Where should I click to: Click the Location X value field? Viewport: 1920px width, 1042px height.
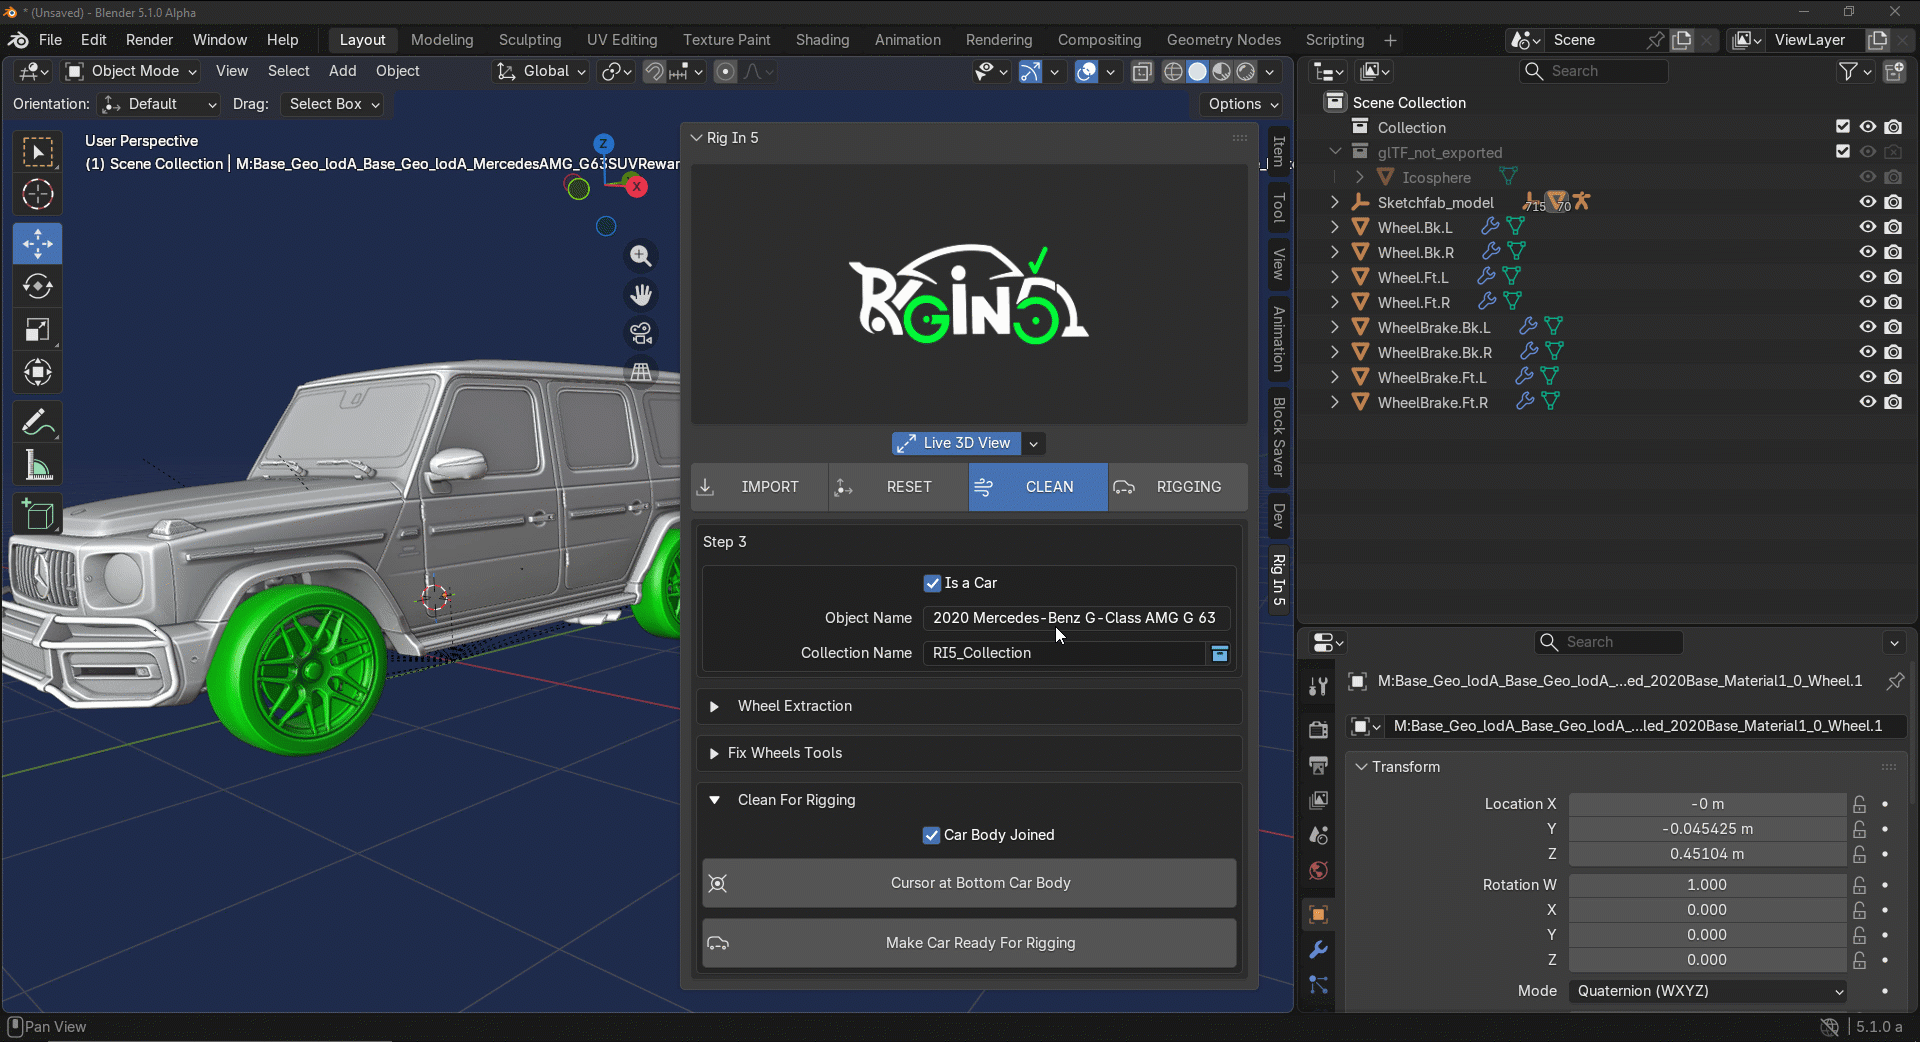click(1707, 804)
